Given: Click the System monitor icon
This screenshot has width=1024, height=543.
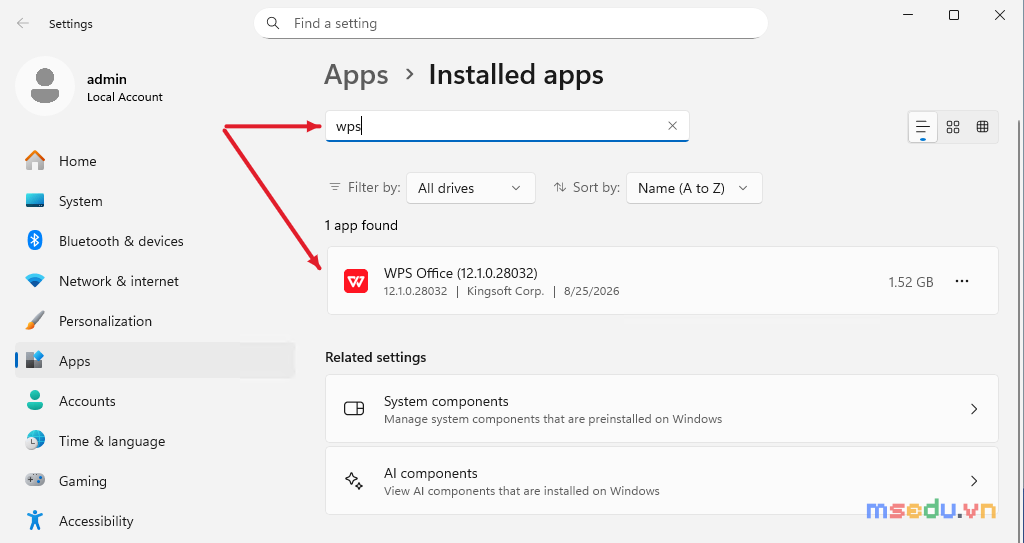Looking at the screenshot, I should click(x=35, y=201).
